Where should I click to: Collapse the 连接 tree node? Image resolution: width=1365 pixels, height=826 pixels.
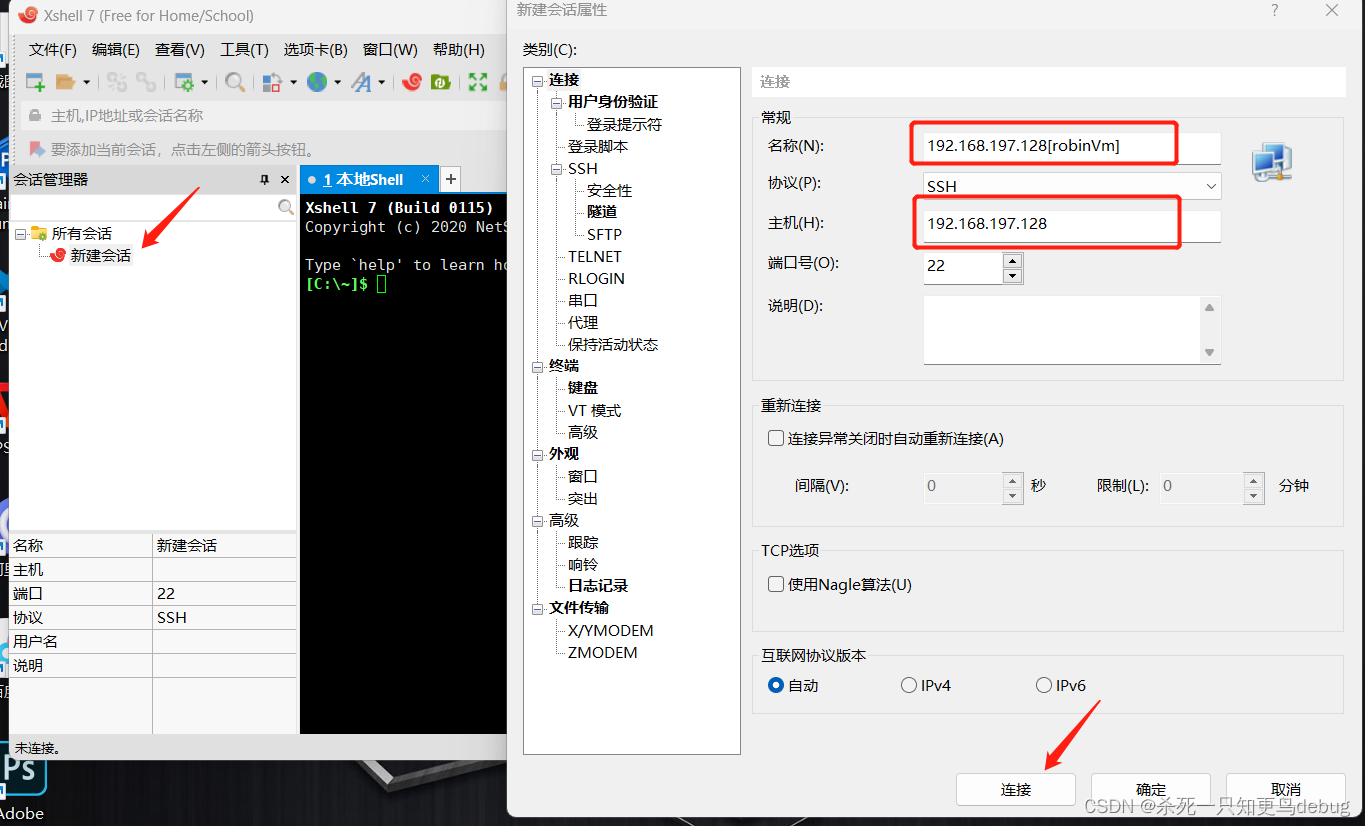538,80
